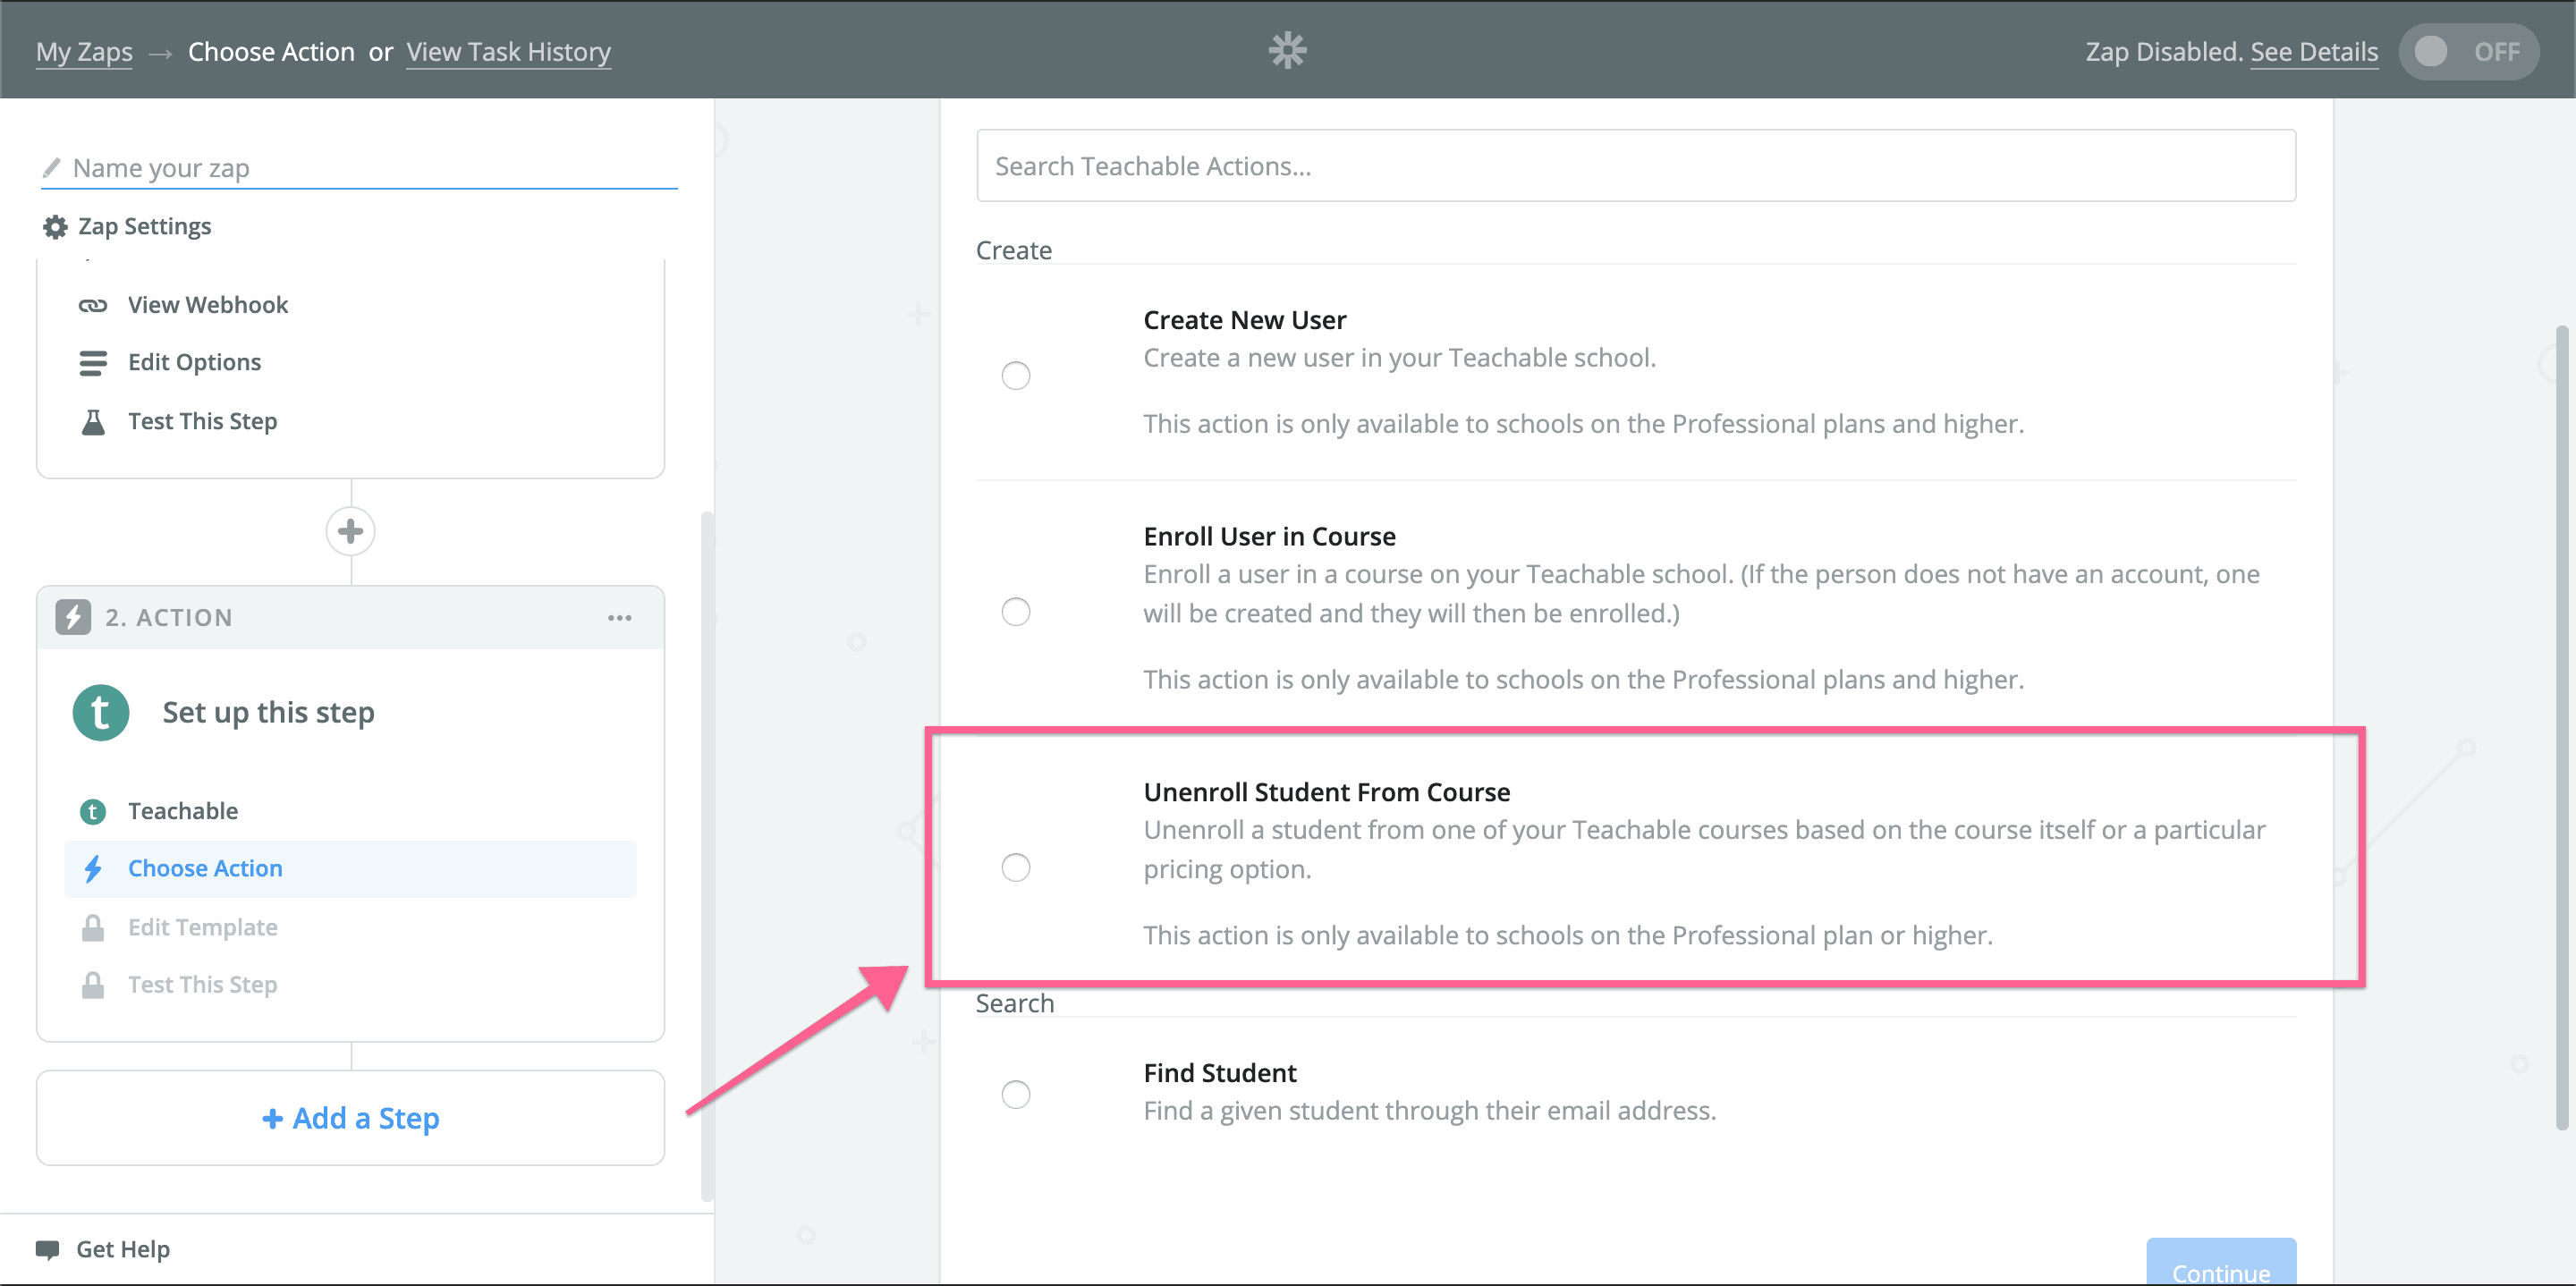Click the pencil icon beside zap name

pyautogui.click(x=52, y=167)
